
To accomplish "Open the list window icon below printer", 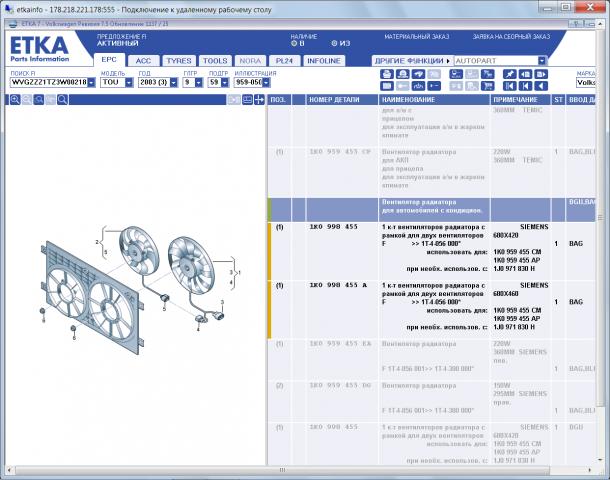I will 387,86.
